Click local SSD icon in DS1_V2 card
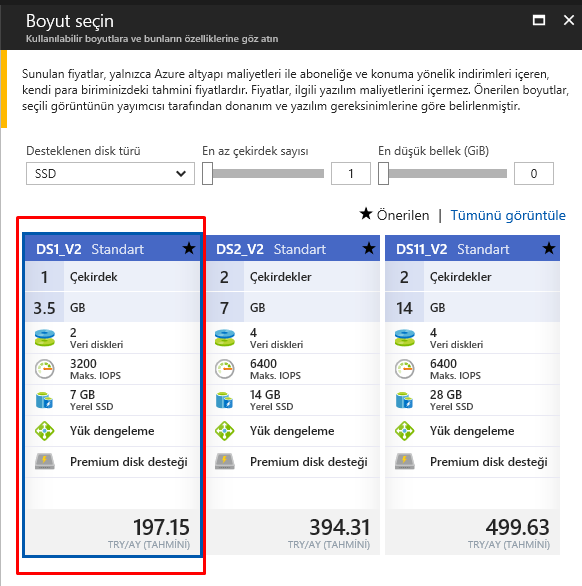The height and width of the screenshot is (586, 582). tap(44, 400)
